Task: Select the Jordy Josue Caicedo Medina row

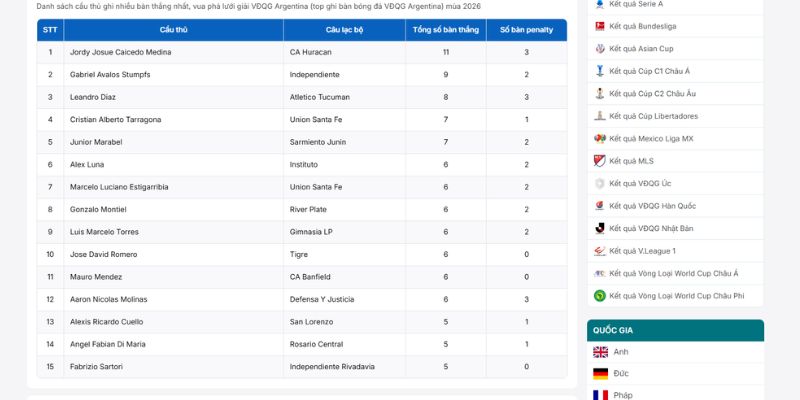Action: click(302, 52)
